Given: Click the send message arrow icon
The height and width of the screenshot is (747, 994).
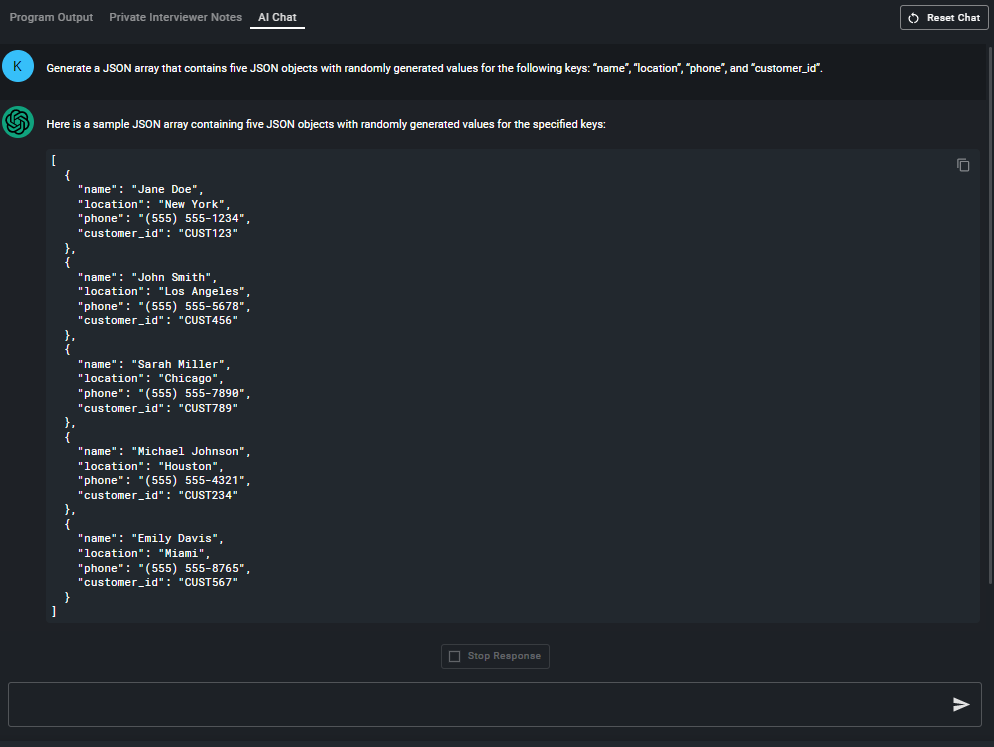Looking at the screenshot, I should (961, 704).
